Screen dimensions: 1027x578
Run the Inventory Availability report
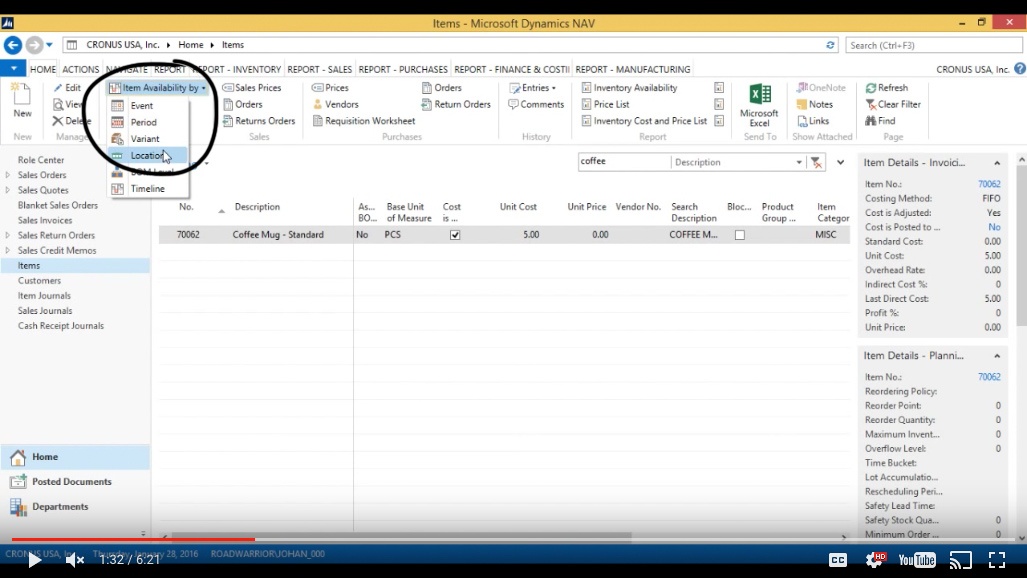tap(629, 88)
